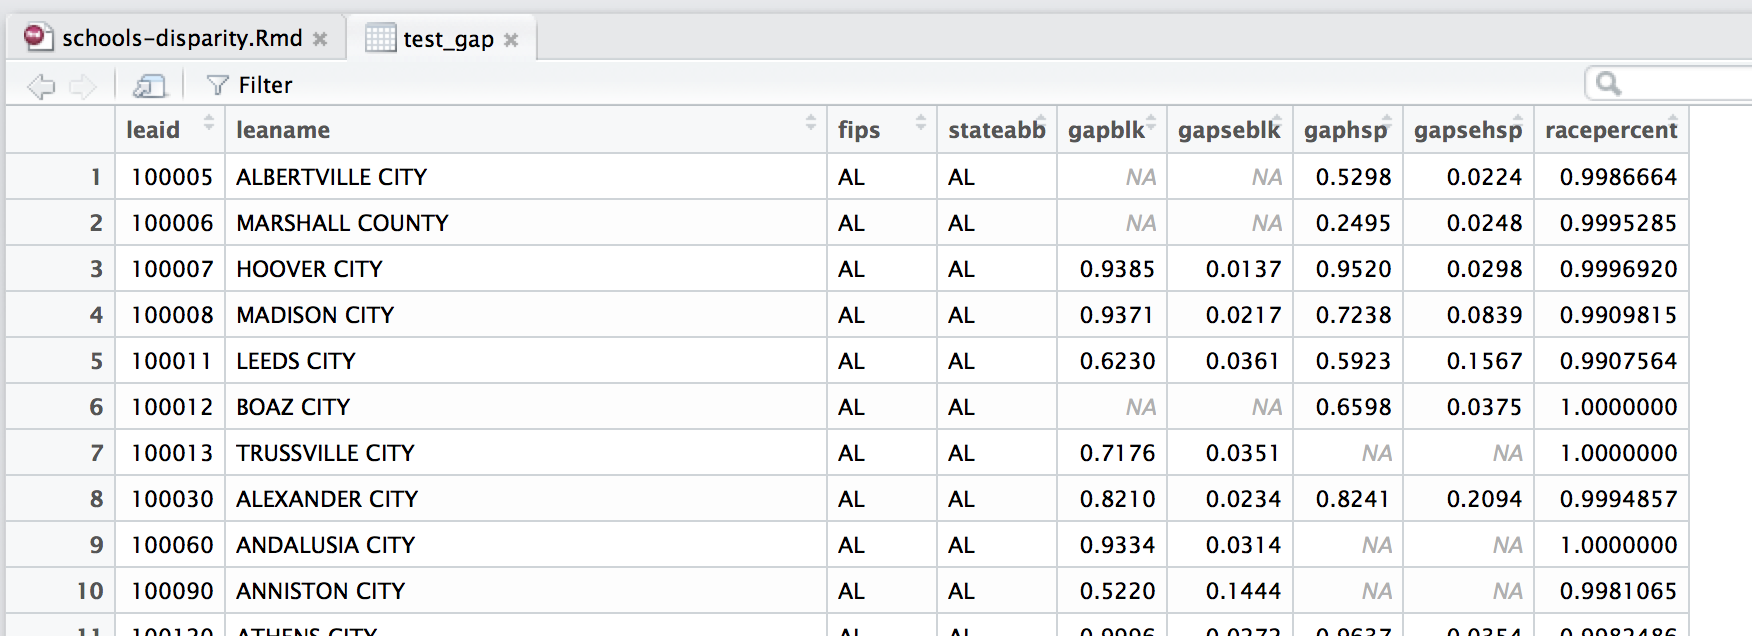Select MARSHALL COUNTY cell
This screenshot has width=1752, height=636.
[526, 223]
